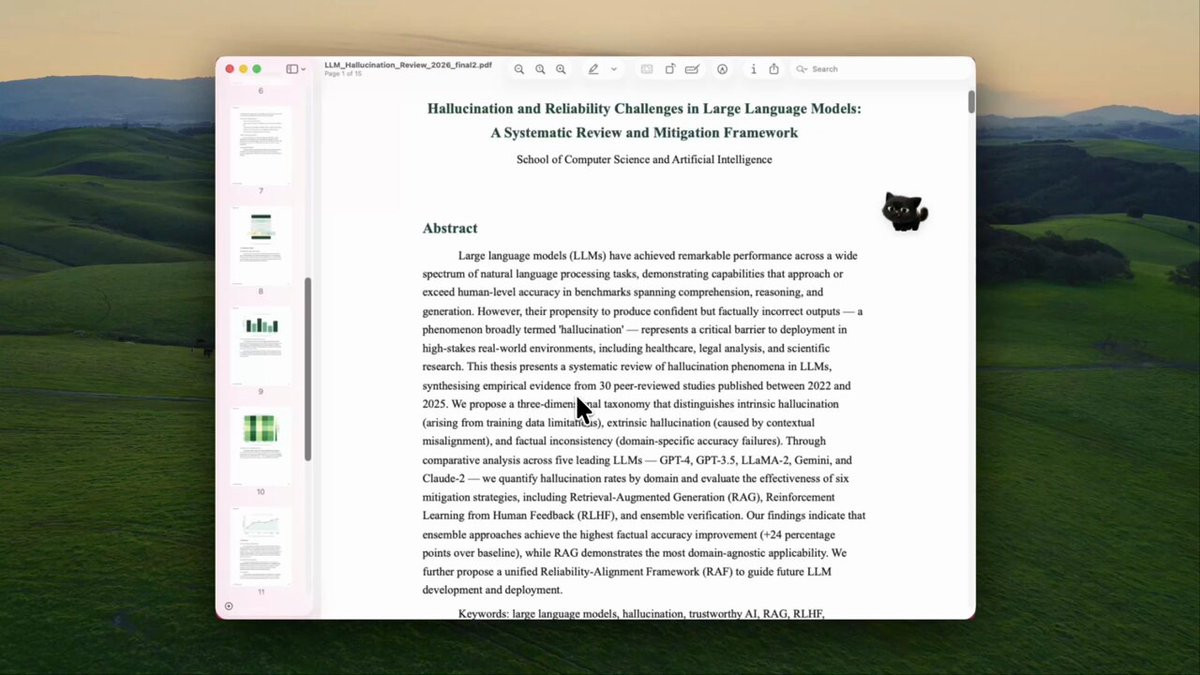
Task: Click the zoom to actual size icon
Action: click(x=540, y=69)
